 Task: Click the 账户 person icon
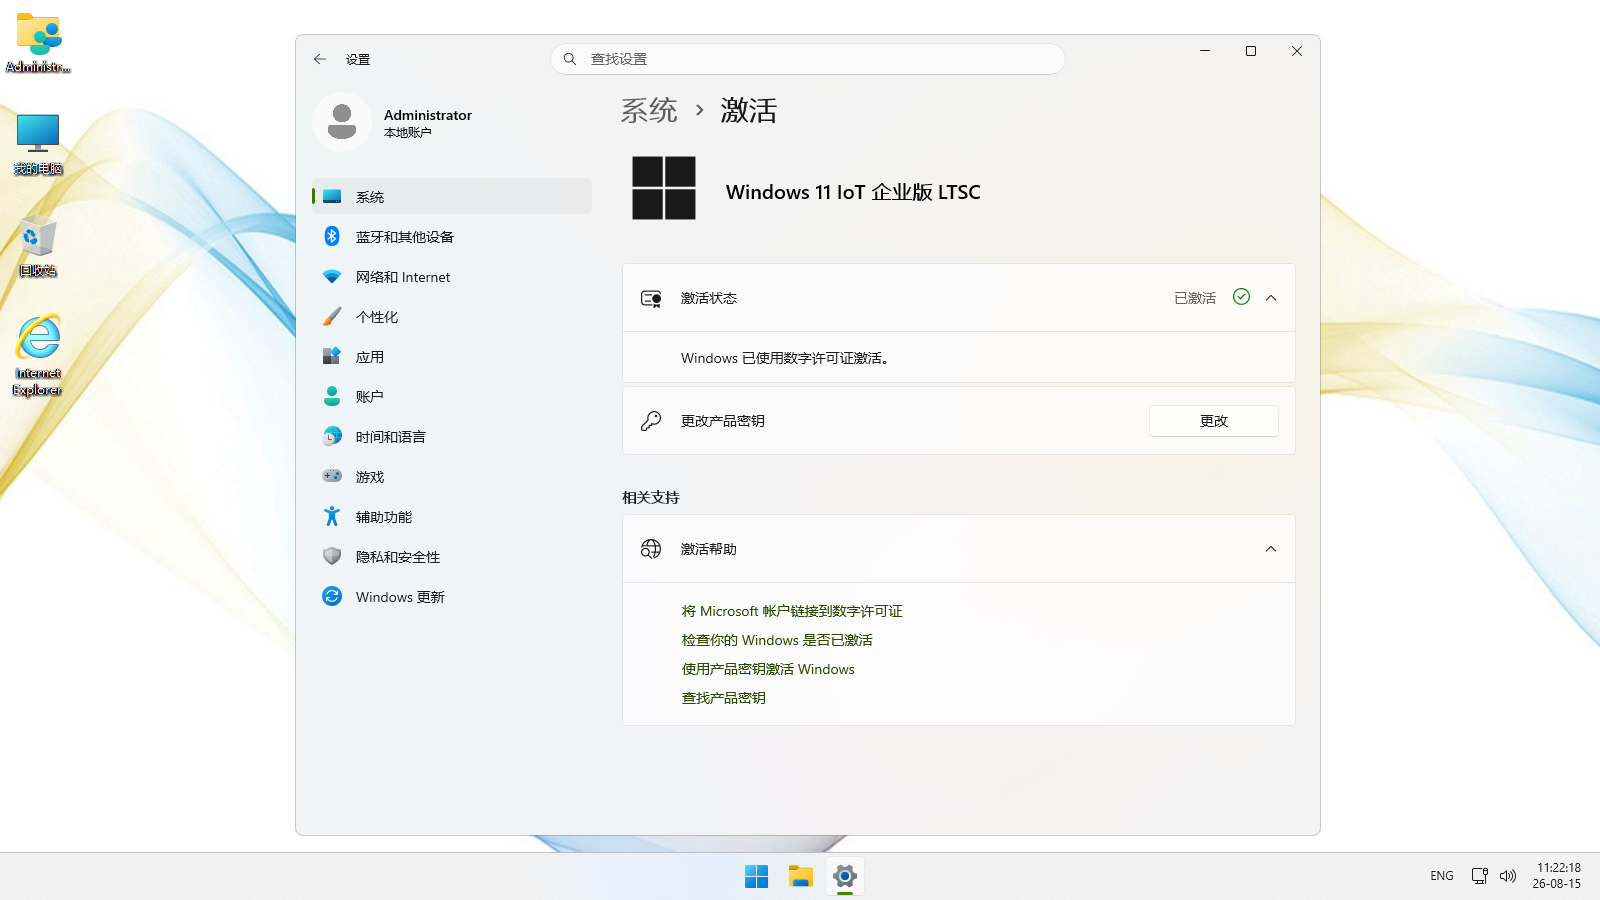pyautogui.click(x=332, y=396)
